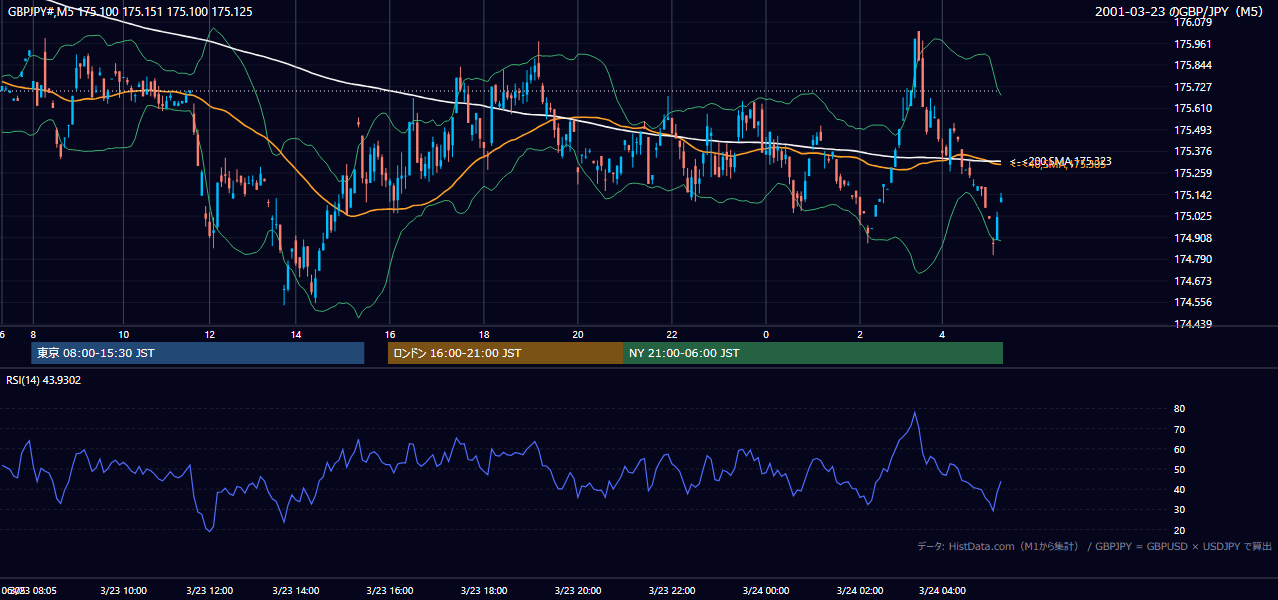The width and height of the screenshot is (1278, 600).
Task: Click the RSI scale level 80
Action: pos(1180,409)
